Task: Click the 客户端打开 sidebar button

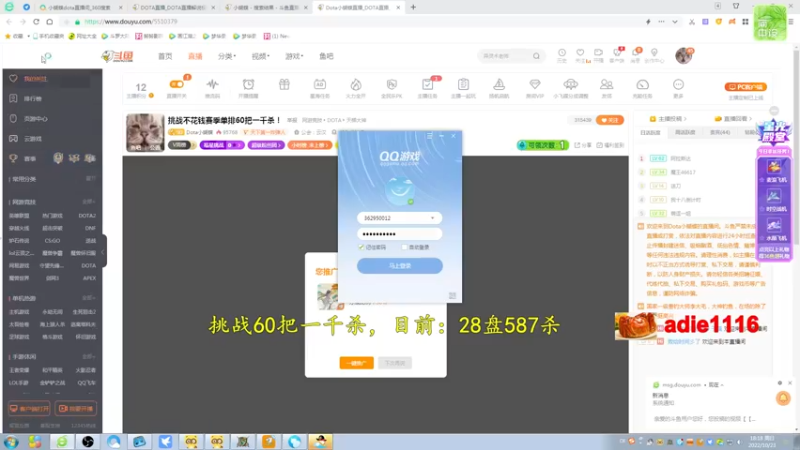Action: coord(29,409)
